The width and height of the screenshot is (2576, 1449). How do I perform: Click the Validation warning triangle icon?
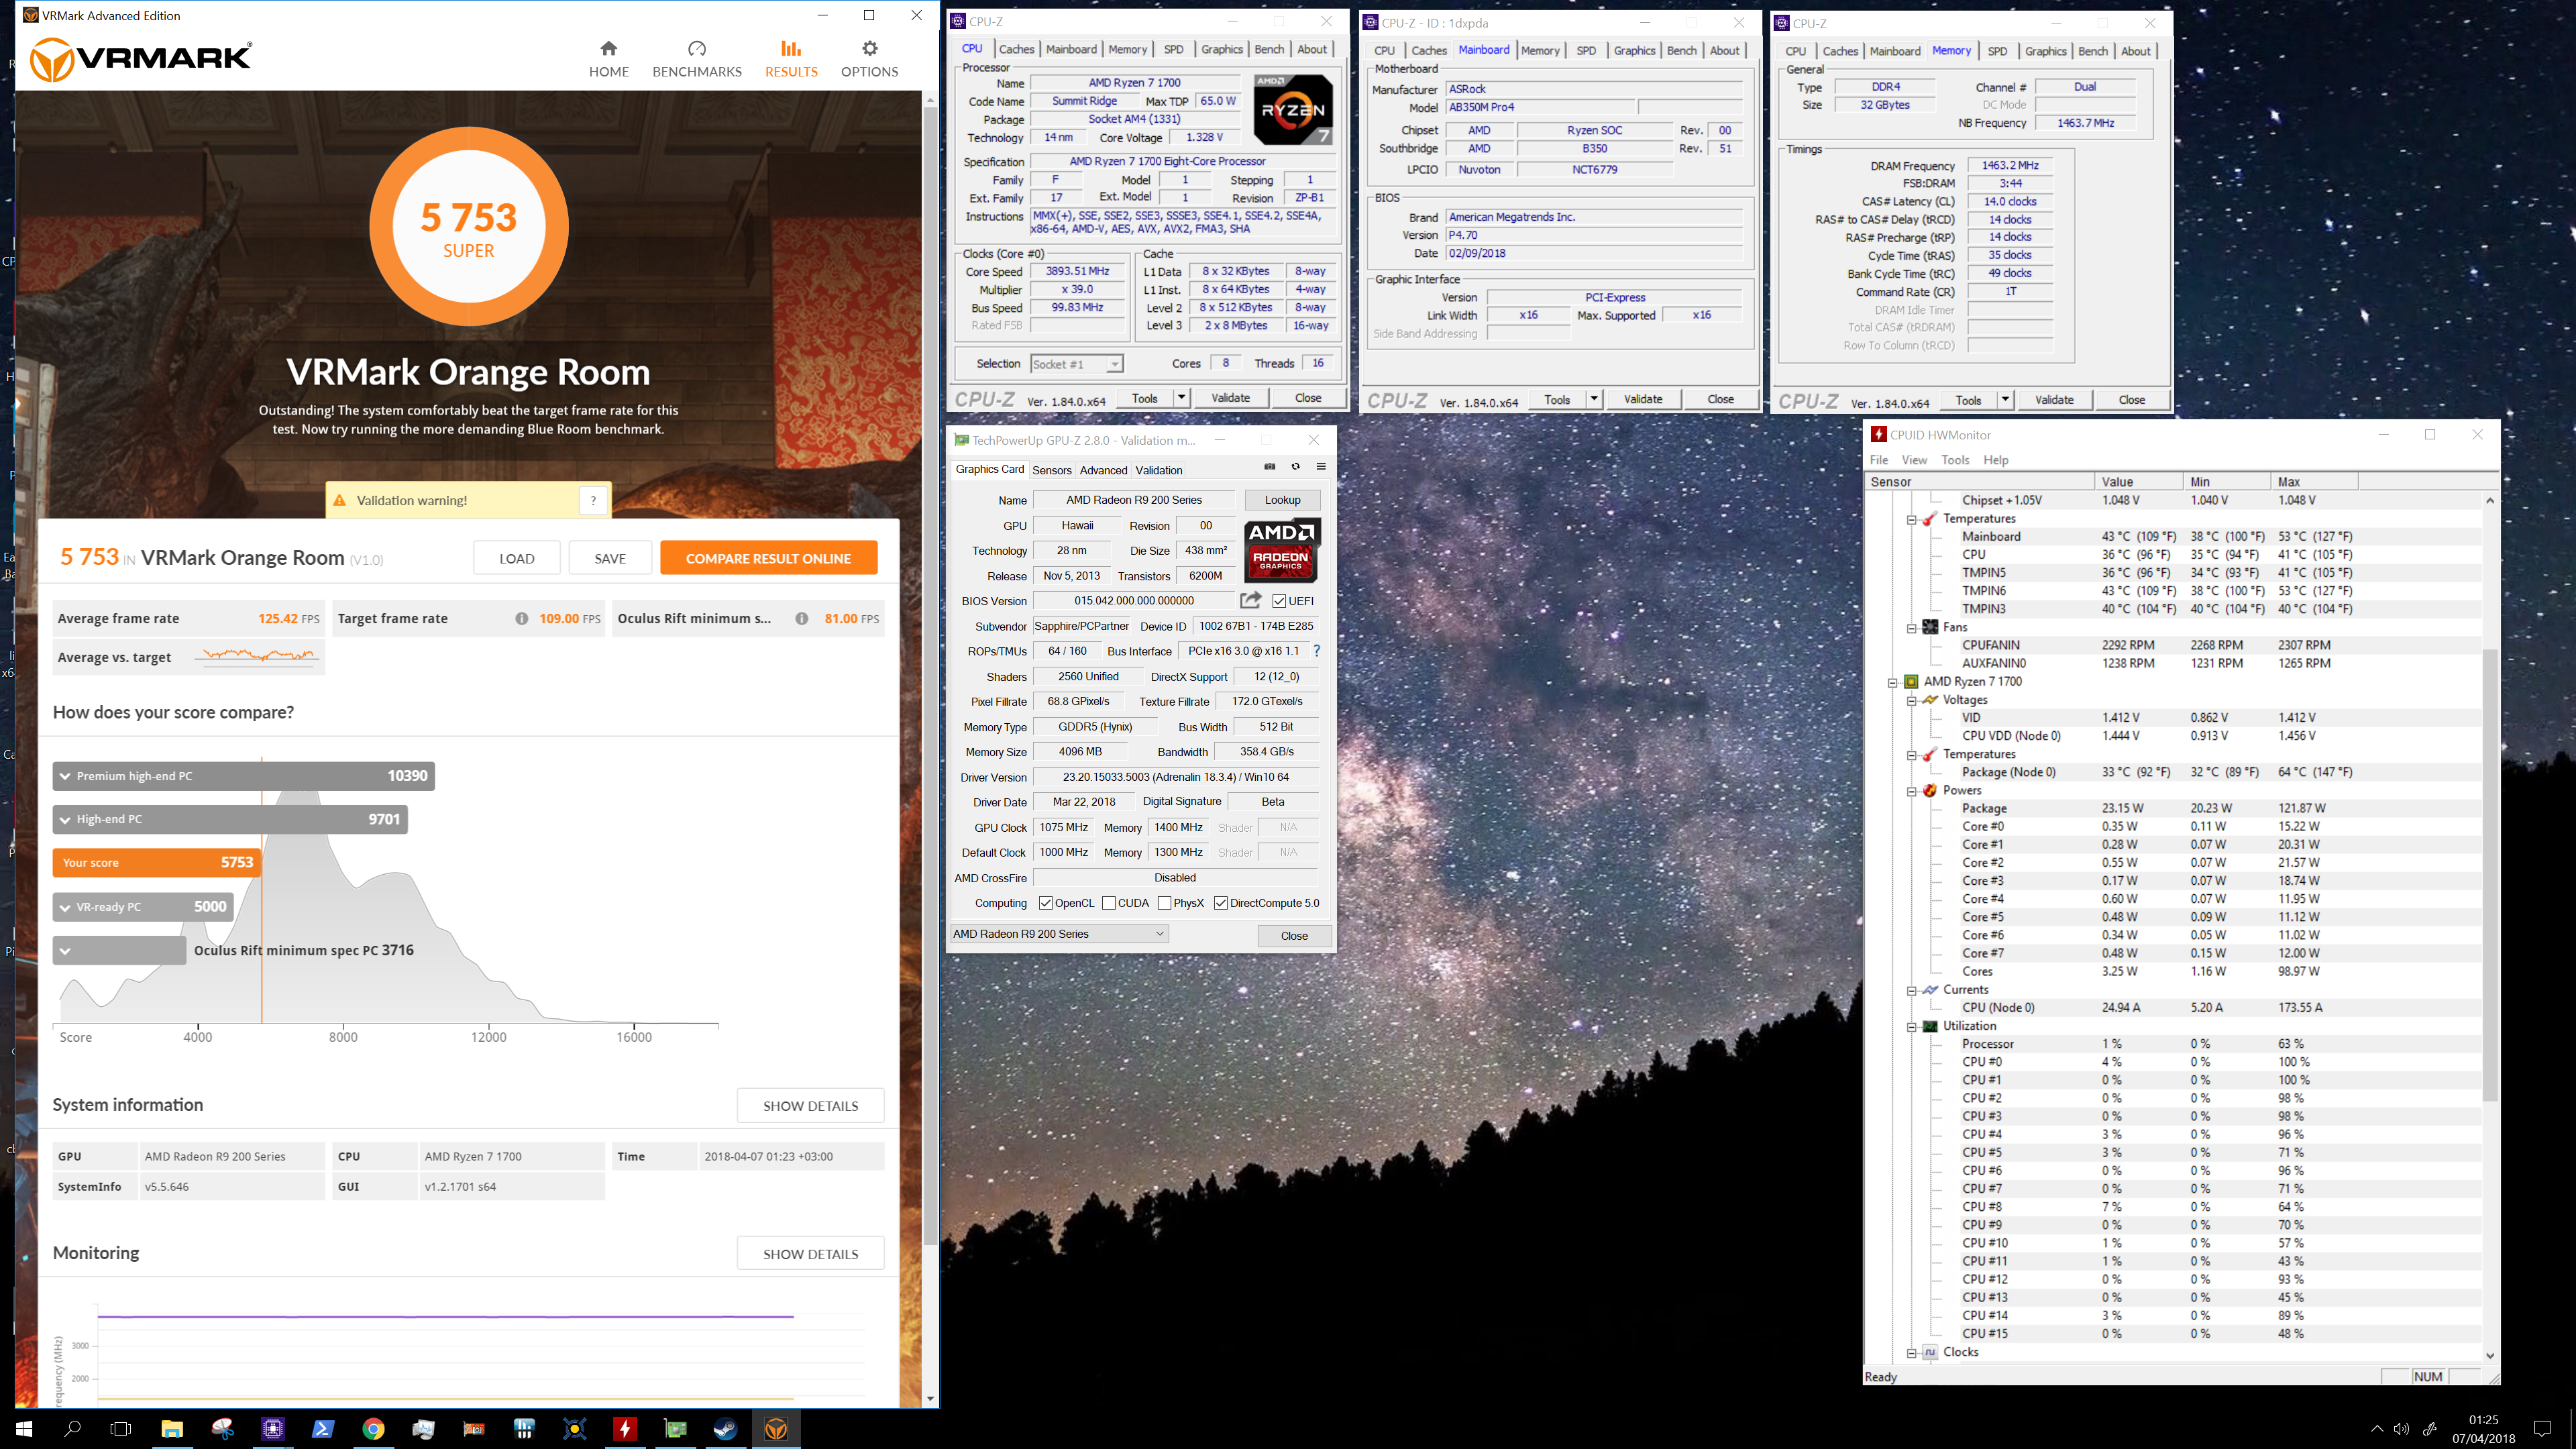[x=340, y=500]
